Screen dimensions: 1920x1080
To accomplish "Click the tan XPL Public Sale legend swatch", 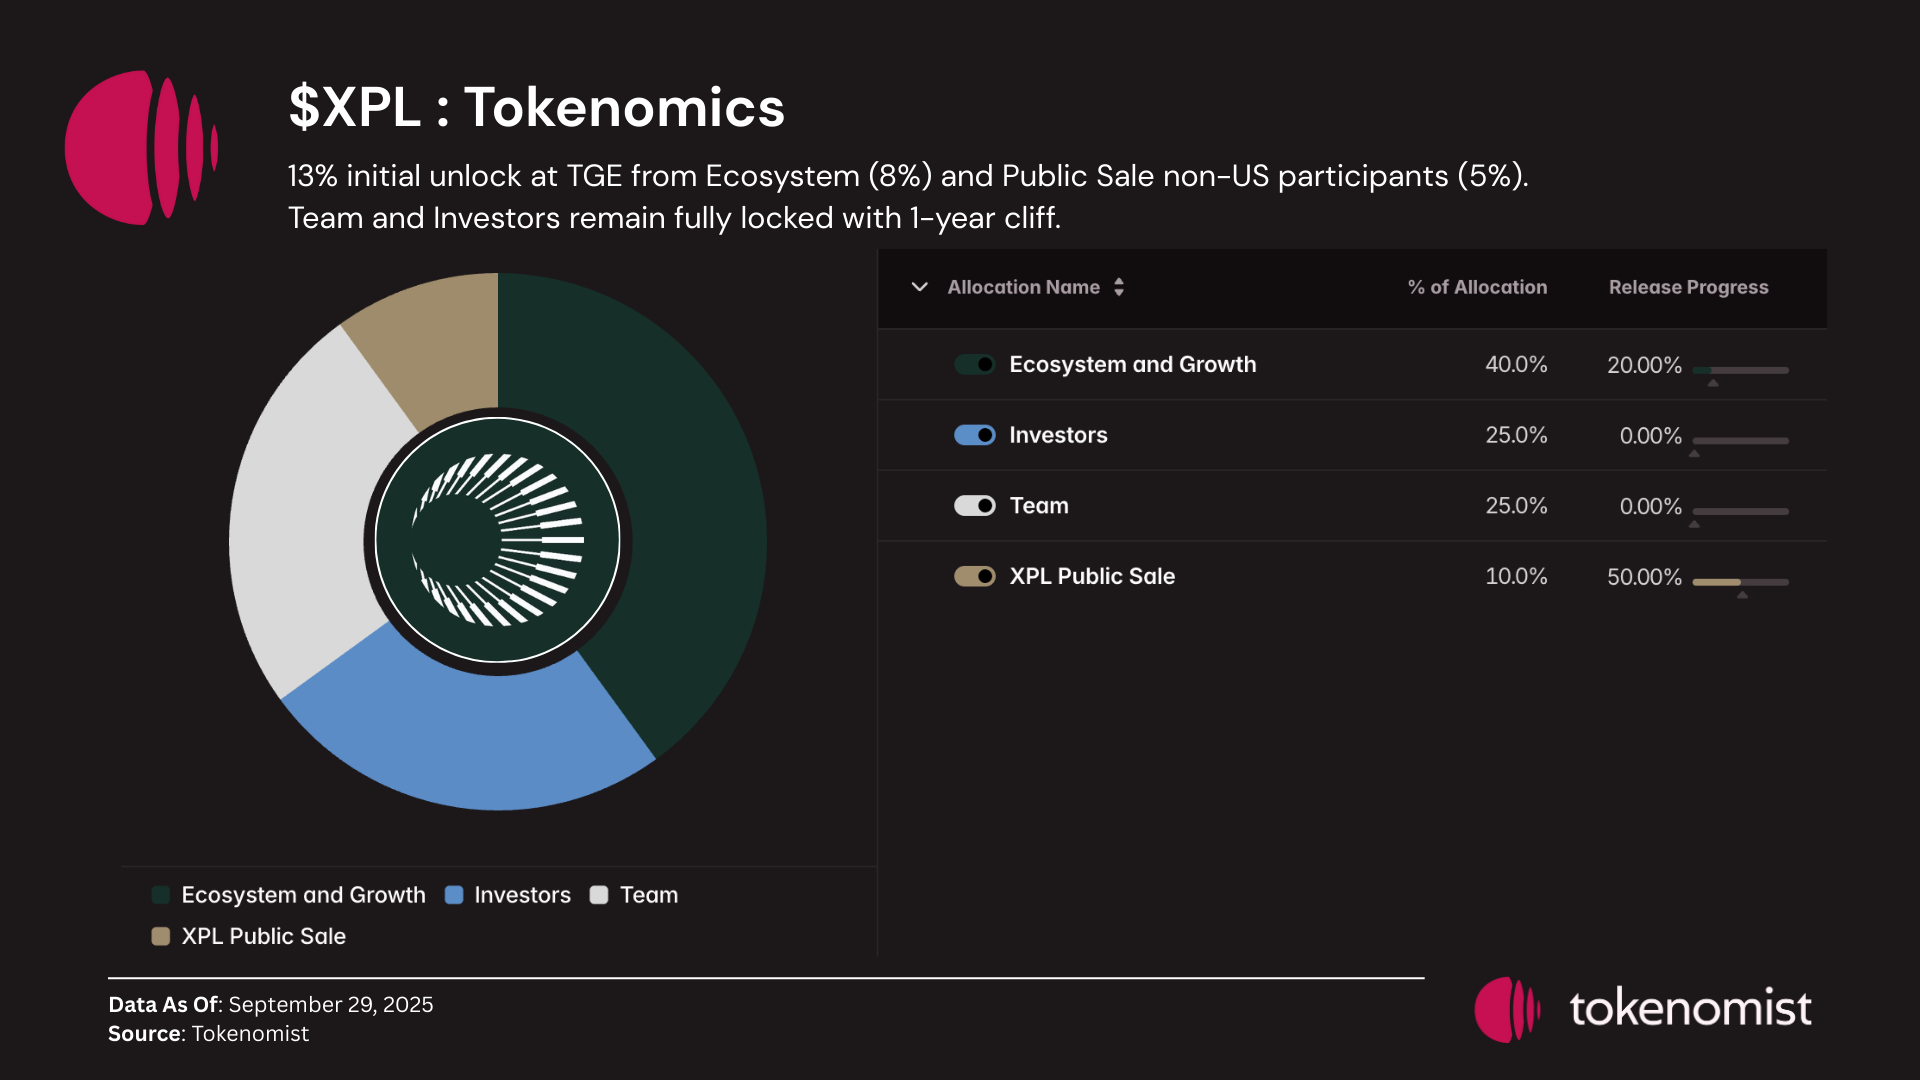I will click(160, 936).
